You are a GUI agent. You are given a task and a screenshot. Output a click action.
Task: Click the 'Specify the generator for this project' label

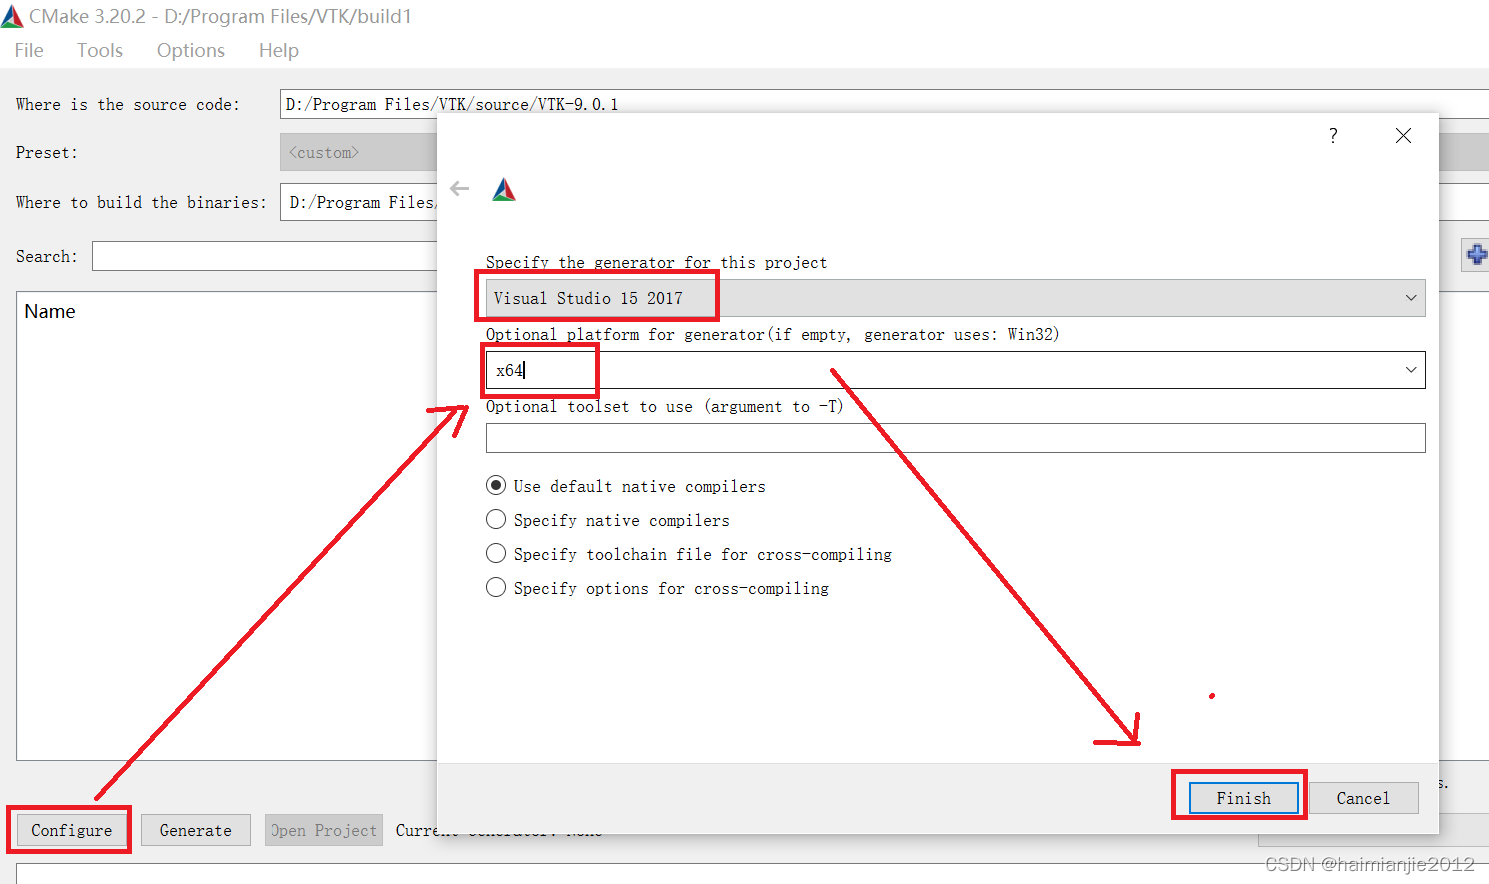coord(656,262)
